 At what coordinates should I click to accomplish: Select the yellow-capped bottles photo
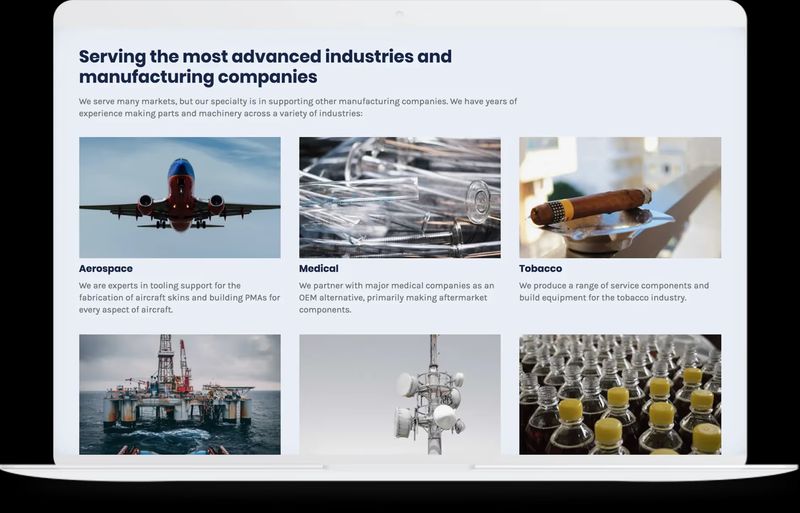tap(620, 394)
